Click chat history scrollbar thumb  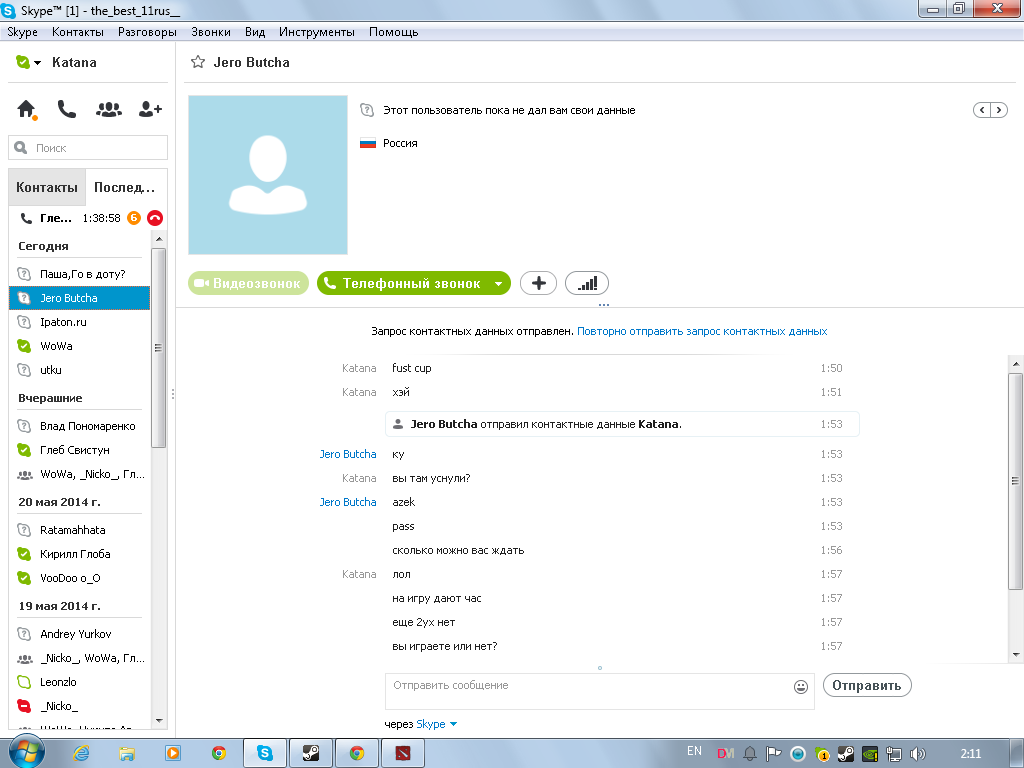tap(1015, 481)
